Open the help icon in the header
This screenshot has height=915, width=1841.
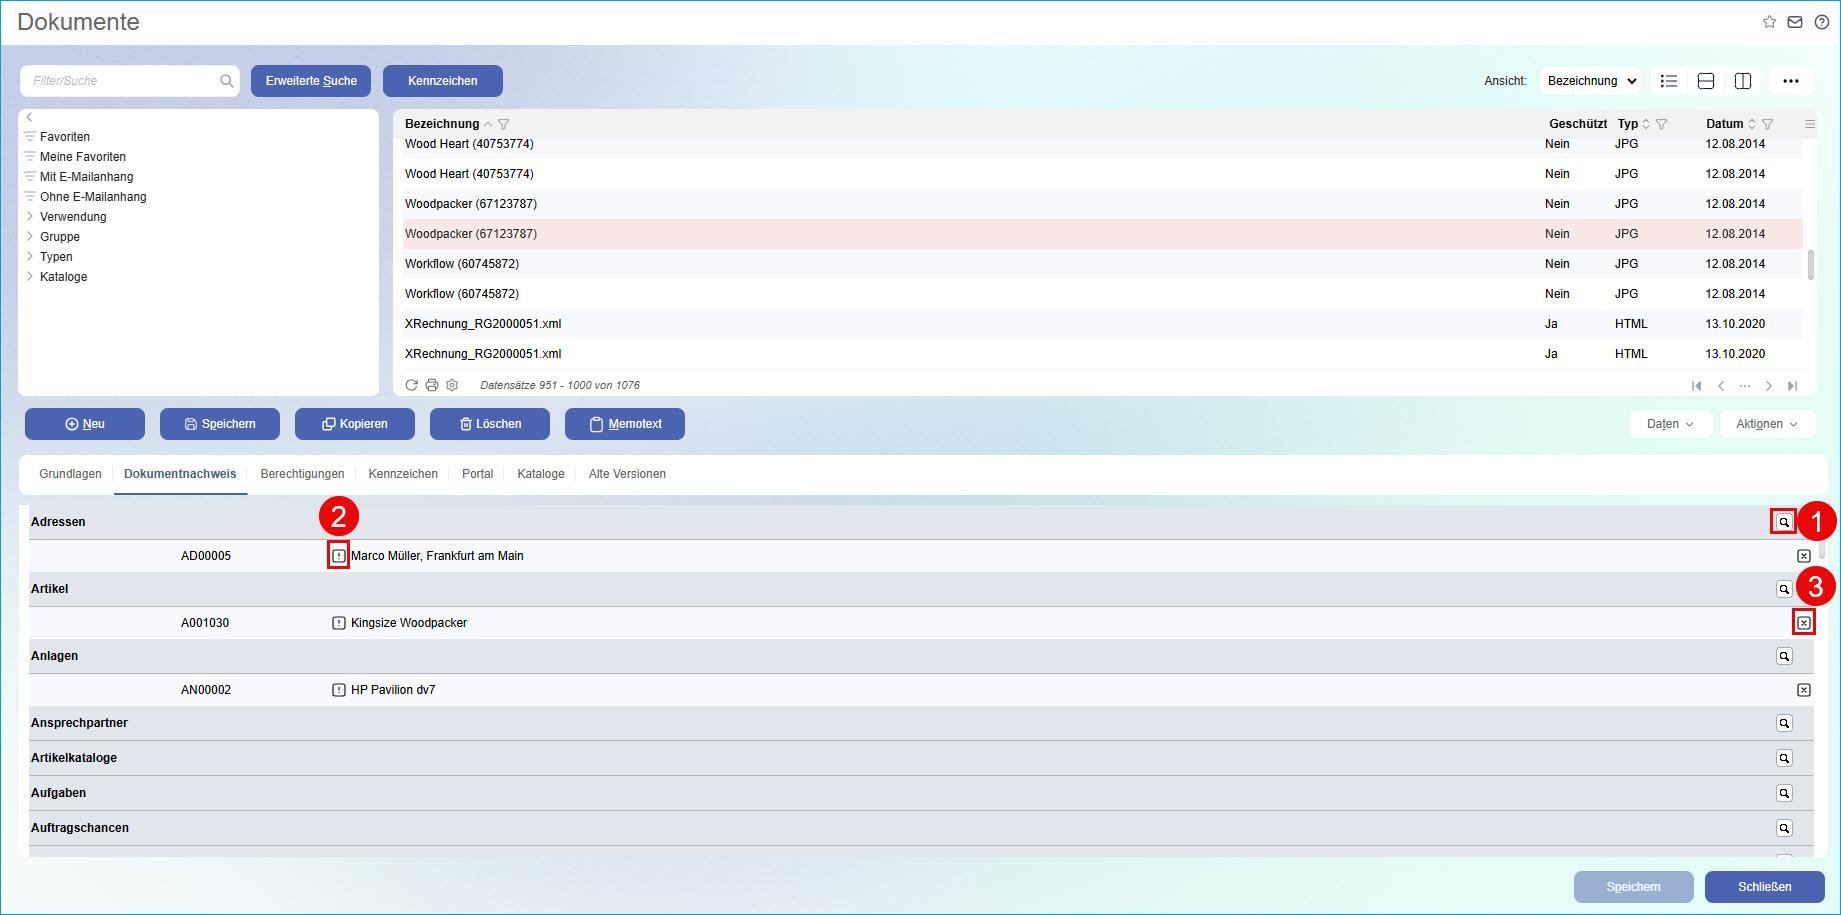click(1822, 22)
